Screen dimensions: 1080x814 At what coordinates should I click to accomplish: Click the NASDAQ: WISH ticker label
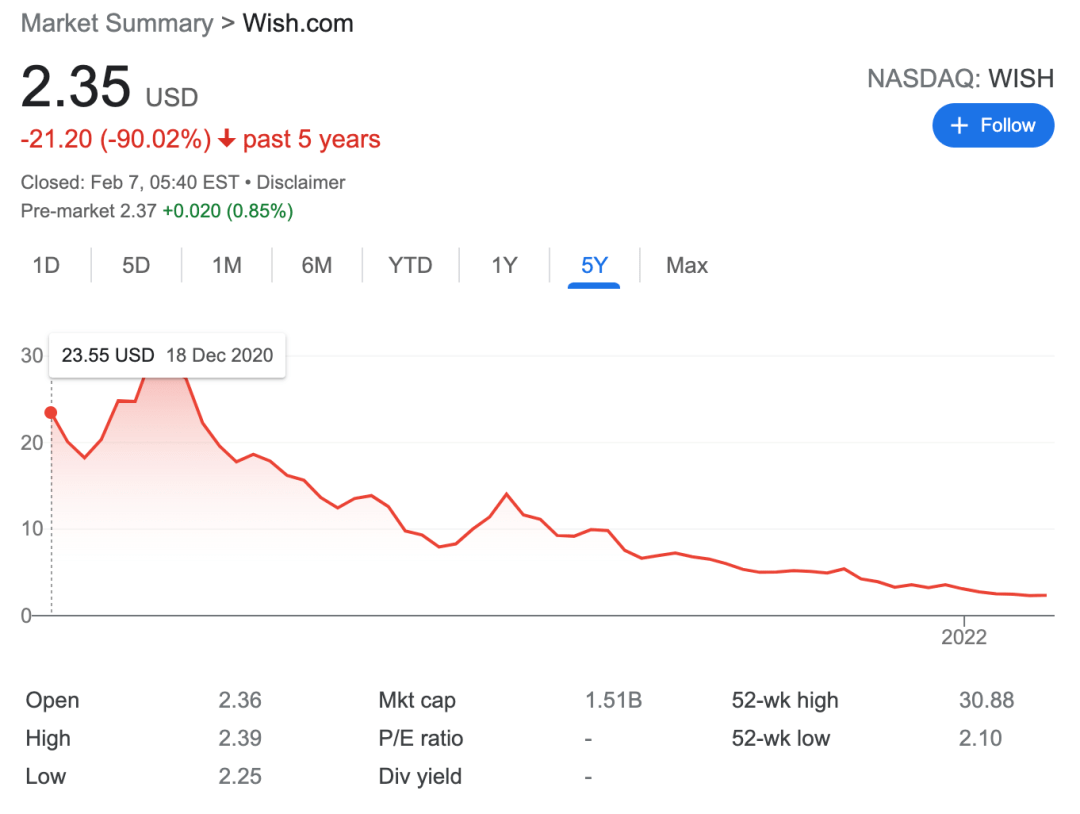click(x=960, y=78)
